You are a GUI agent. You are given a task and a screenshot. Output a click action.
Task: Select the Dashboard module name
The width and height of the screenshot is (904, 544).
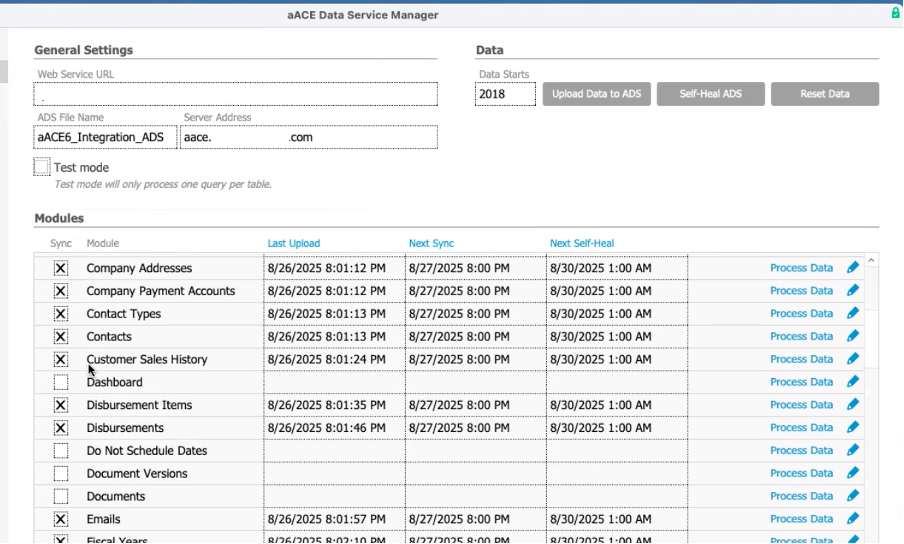[x=114, y=382]
